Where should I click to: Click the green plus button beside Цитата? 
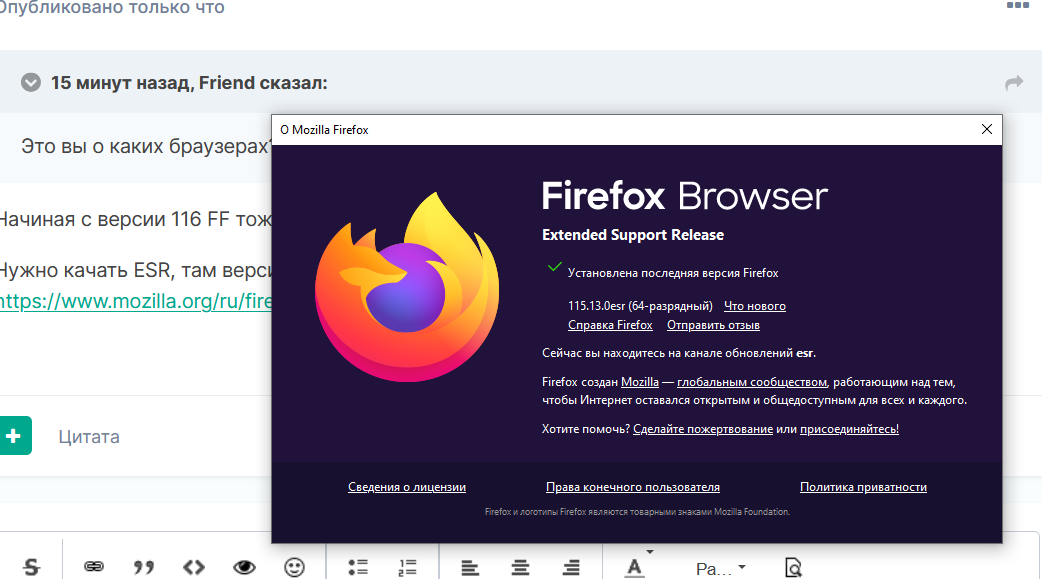(15, 435)
